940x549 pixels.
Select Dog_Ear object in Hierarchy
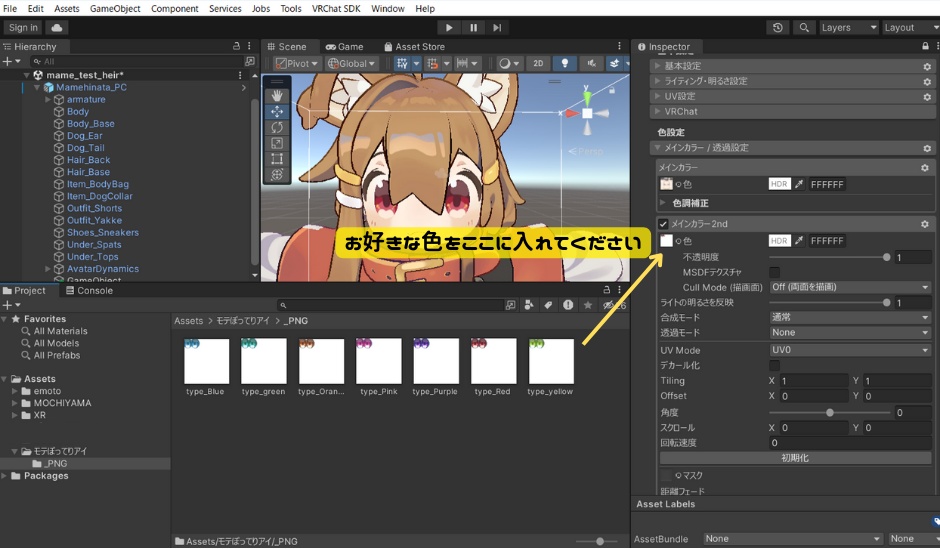(x=85, y=135)
